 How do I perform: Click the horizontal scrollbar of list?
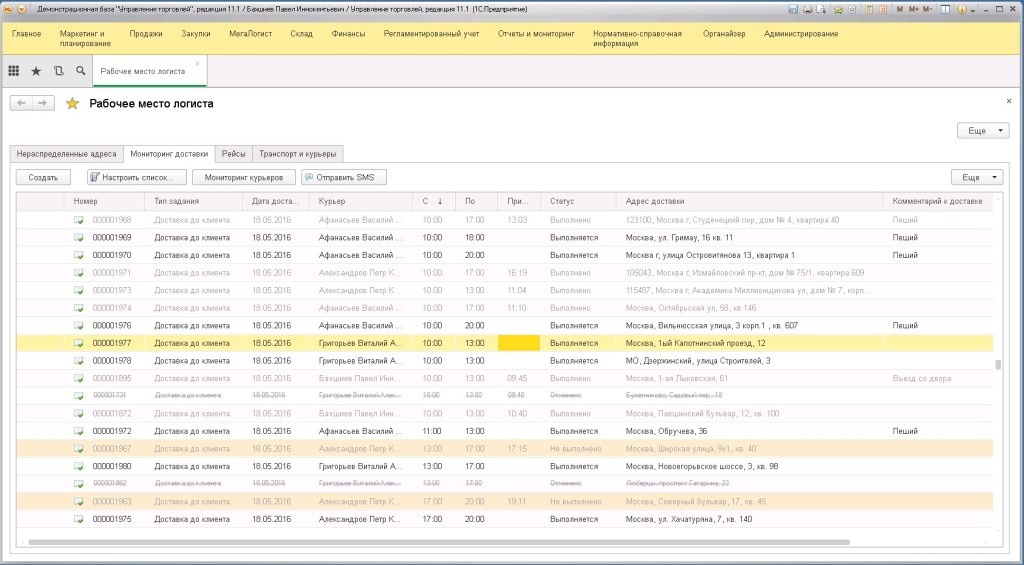(x=439, y=542)
